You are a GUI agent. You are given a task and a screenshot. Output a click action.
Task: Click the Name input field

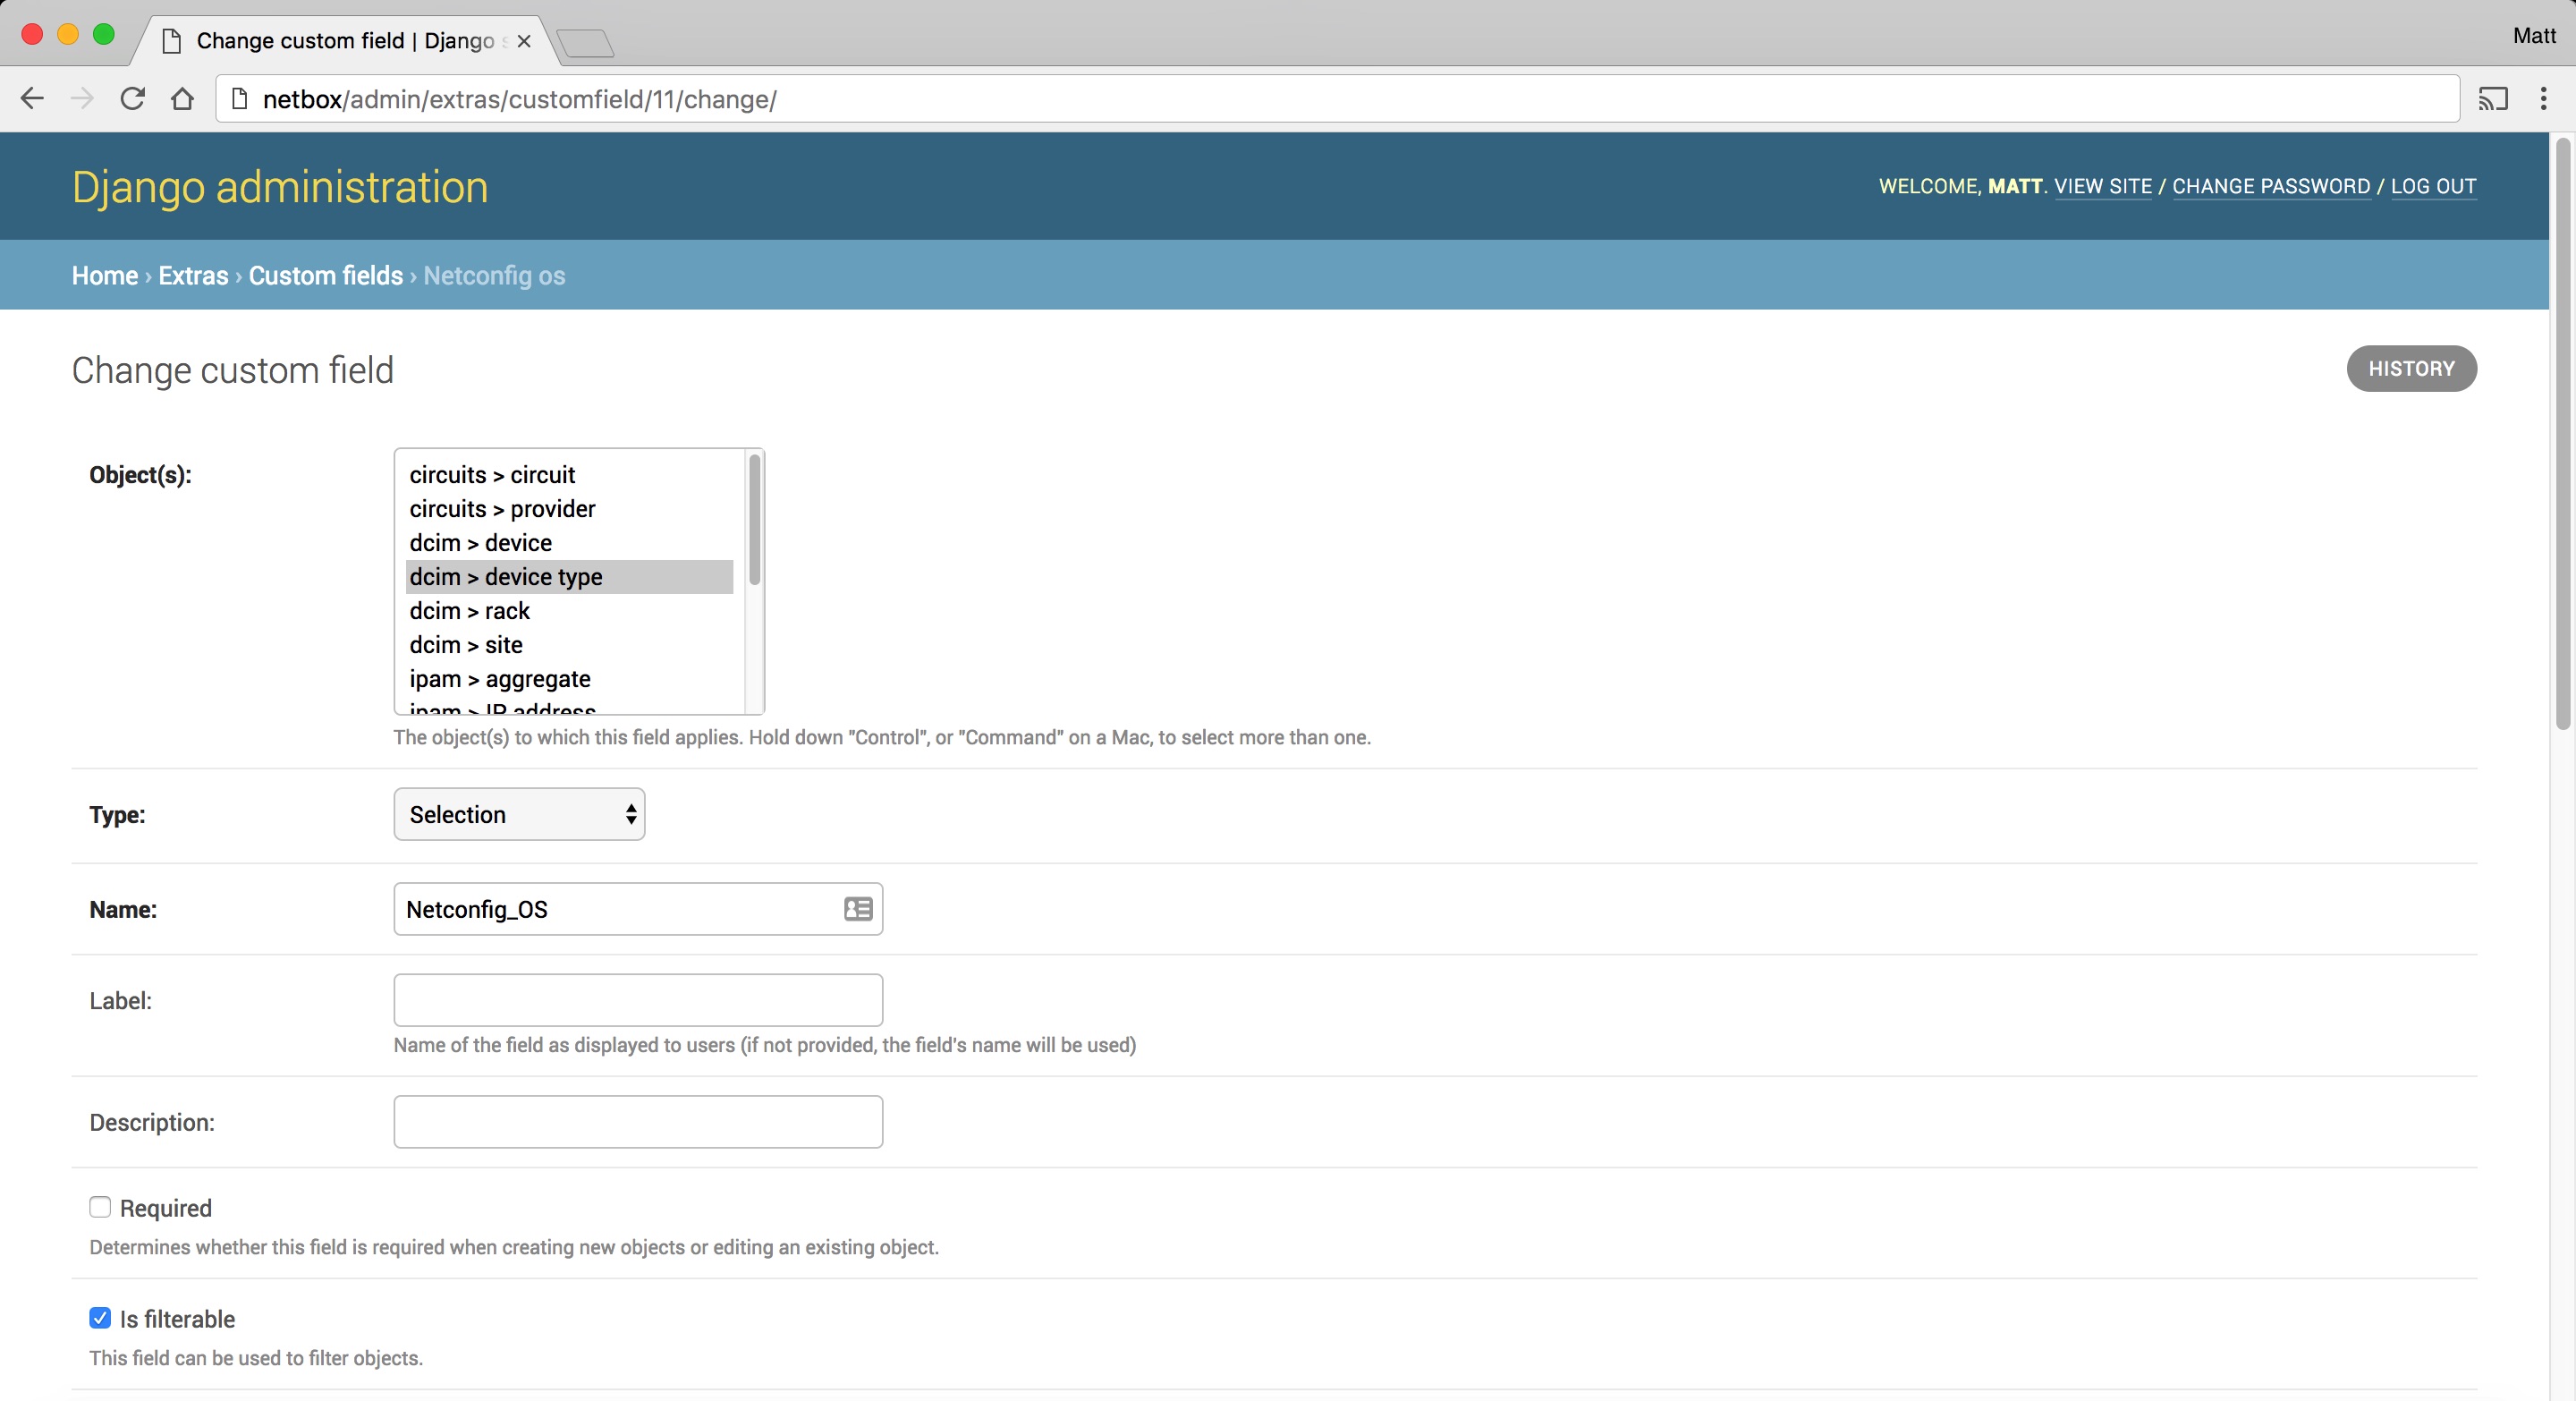tap(638, 909)
